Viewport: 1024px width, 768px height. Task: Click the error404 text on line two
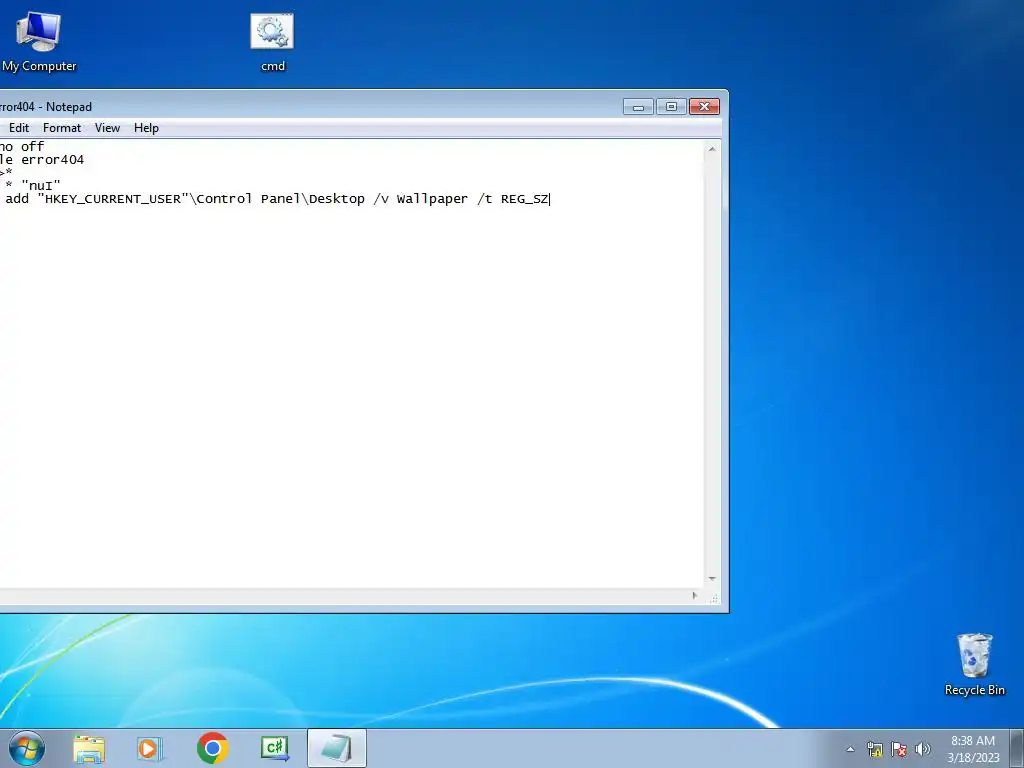[x=52, y=160]
